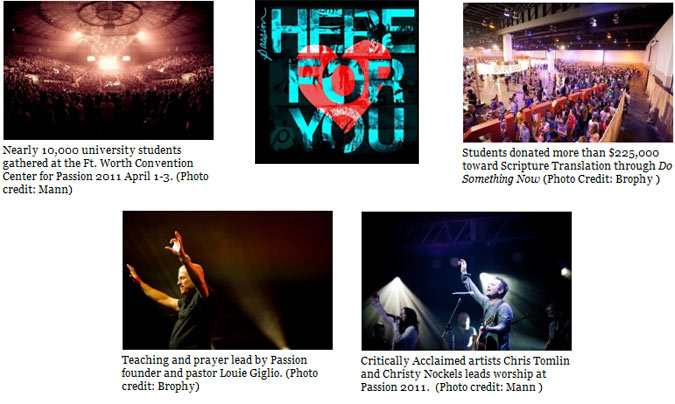The width and height of the screenshot is (675, 404).
Task: Open the convention hall crowd photo
Action: pos(568,72)
